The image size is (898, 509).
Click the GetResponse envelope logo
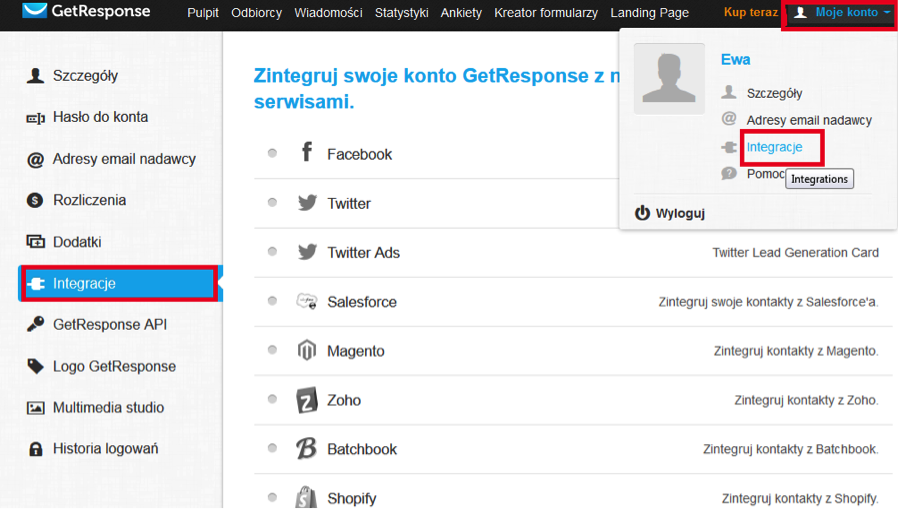tap(34, 10)
